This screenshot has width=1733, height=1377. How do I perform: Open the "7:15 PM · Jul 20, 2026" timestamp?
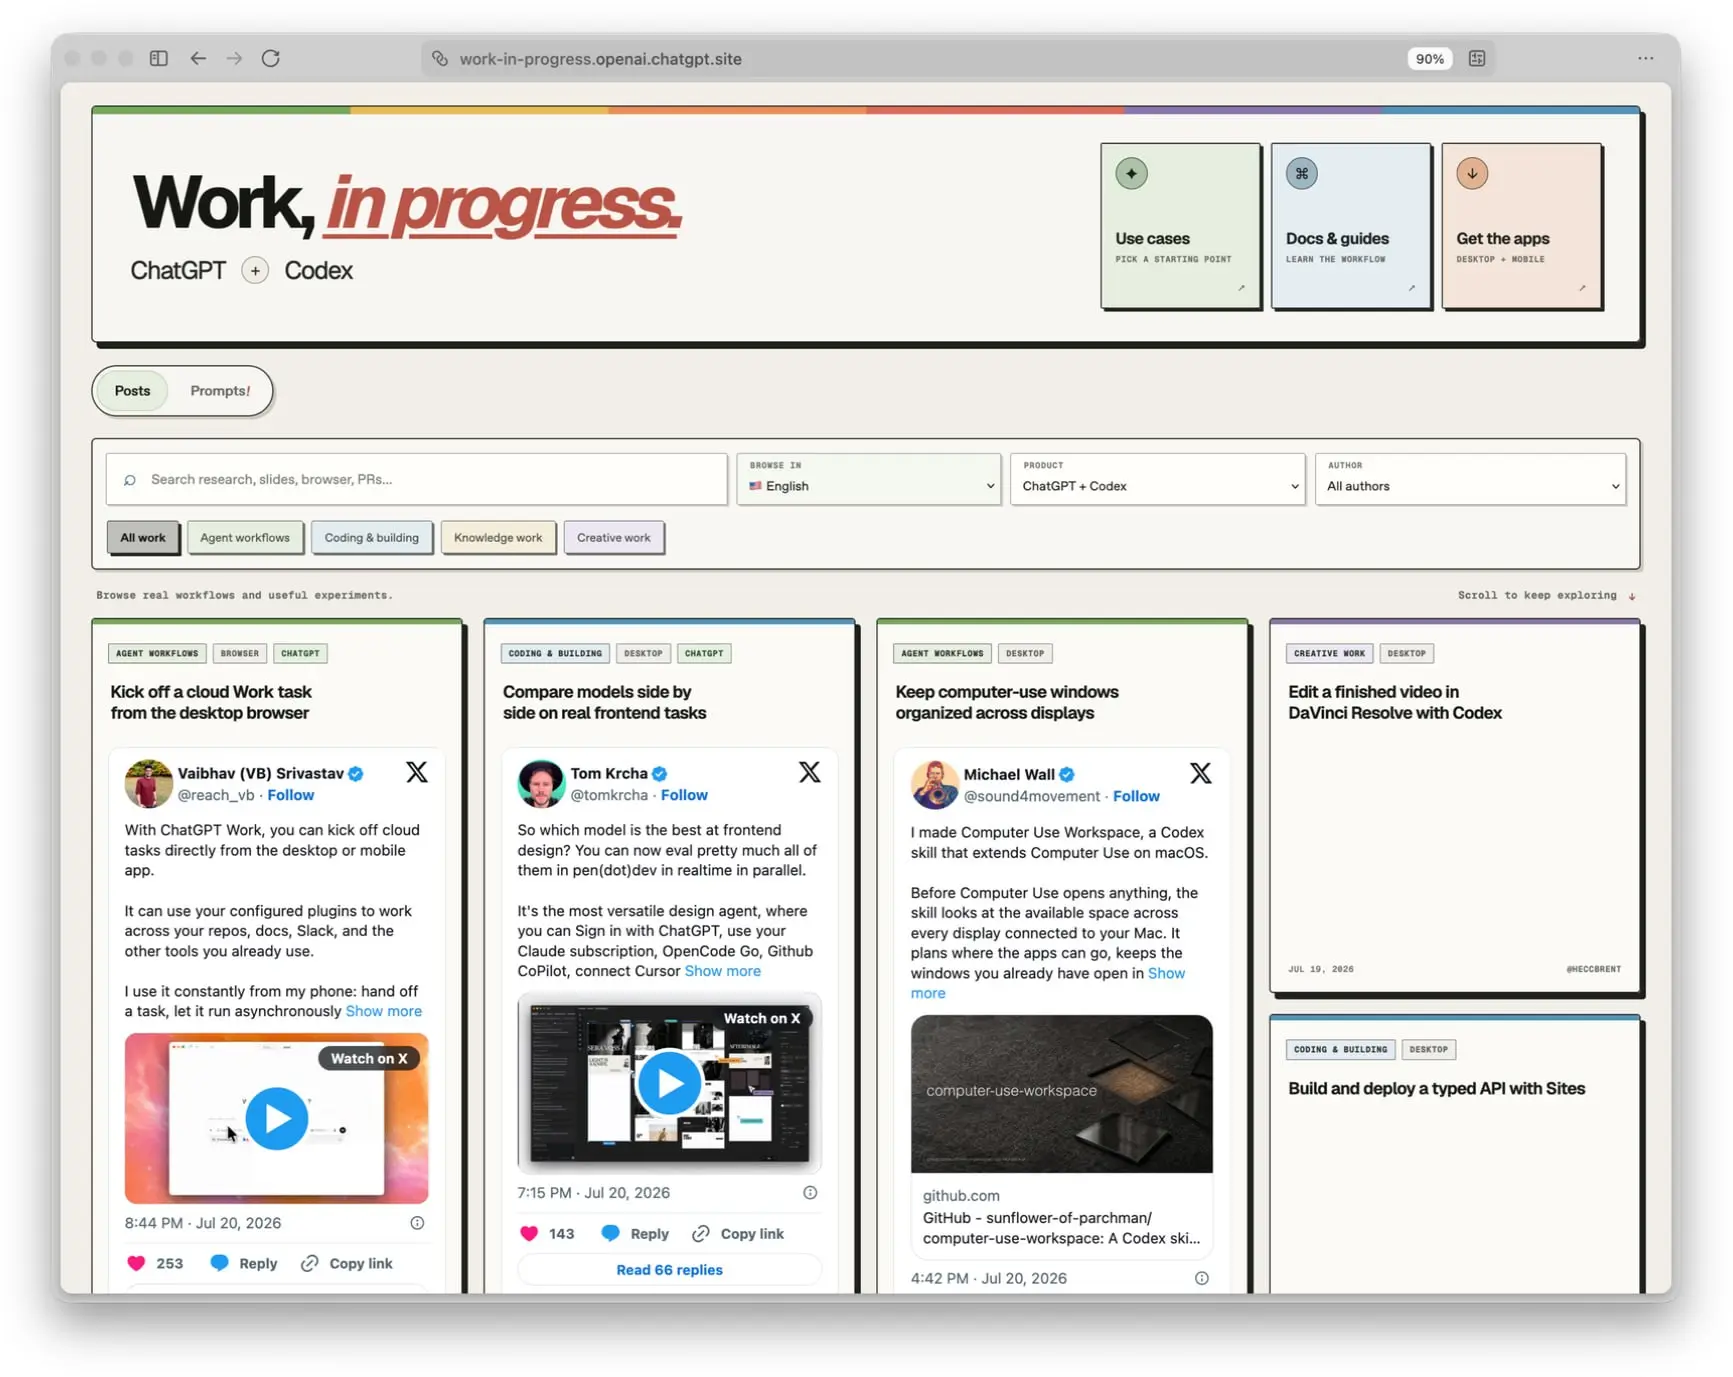[x=593, y=1193]
